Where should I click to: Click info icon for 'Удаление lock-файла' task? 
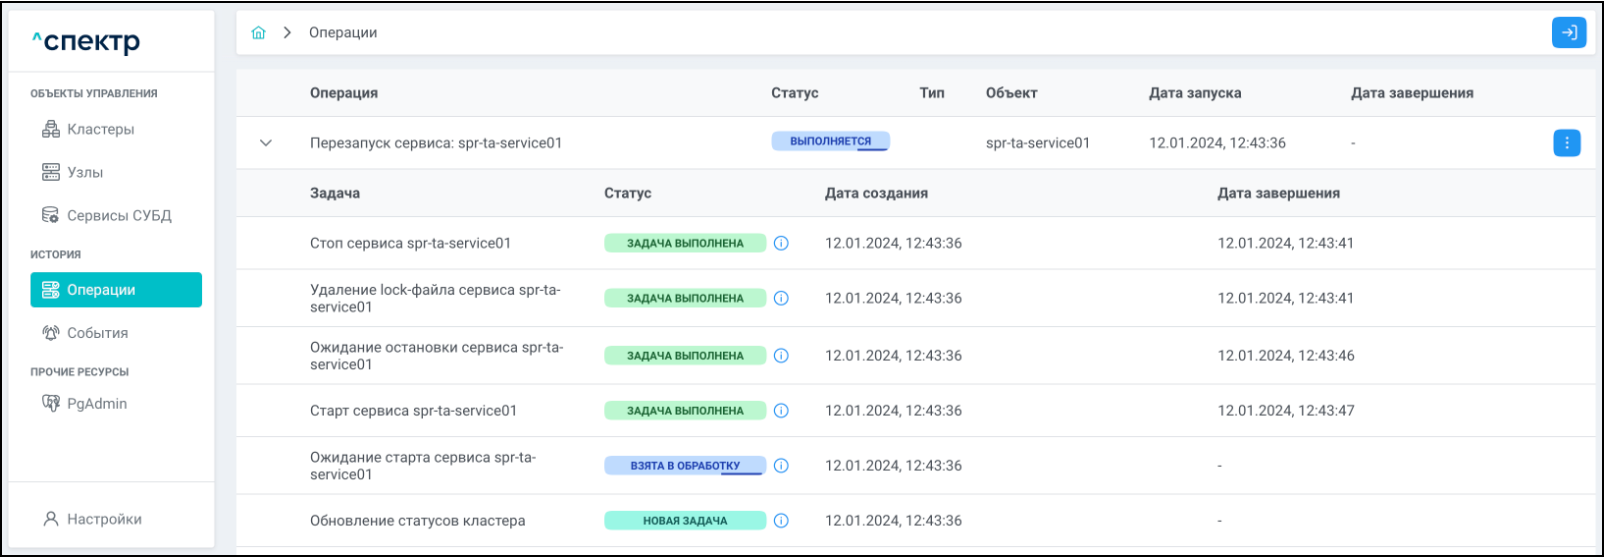[782, 298]
